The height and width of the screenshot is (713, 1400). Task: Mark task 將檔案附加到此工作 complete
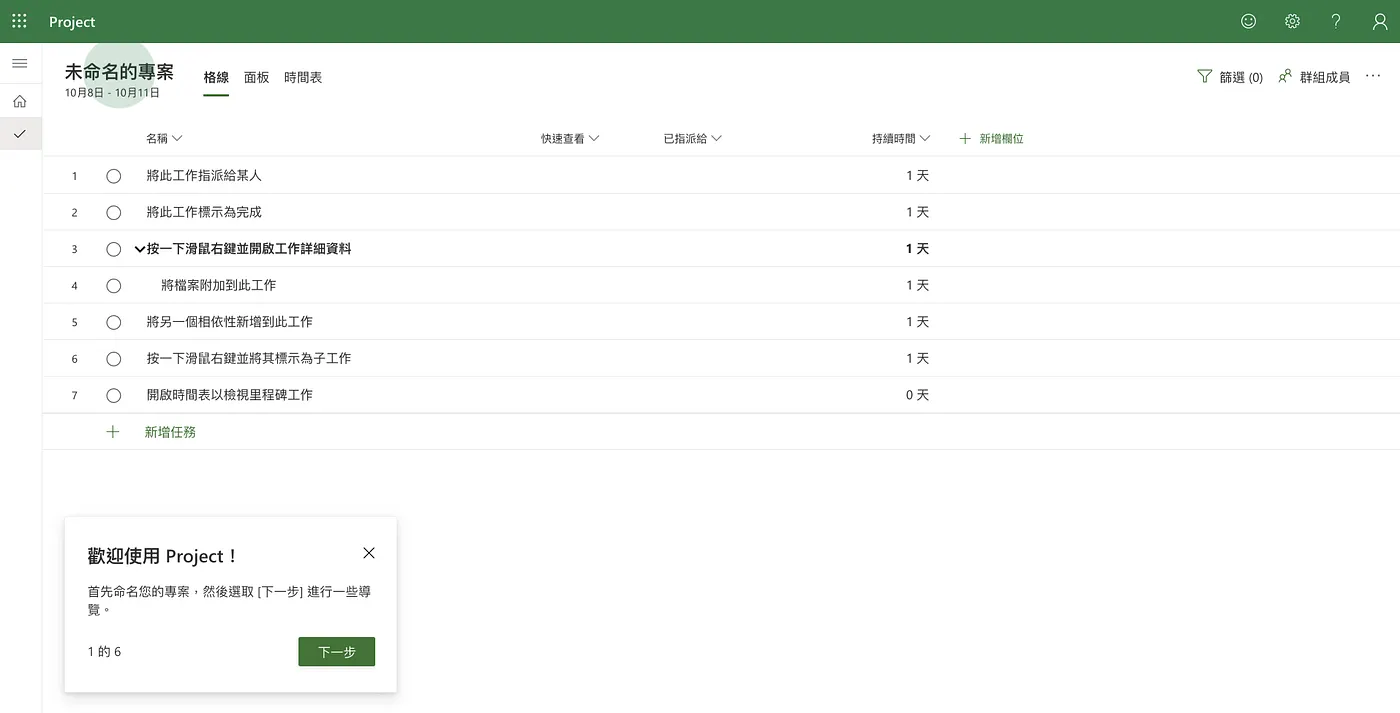(x=113, y=286)
